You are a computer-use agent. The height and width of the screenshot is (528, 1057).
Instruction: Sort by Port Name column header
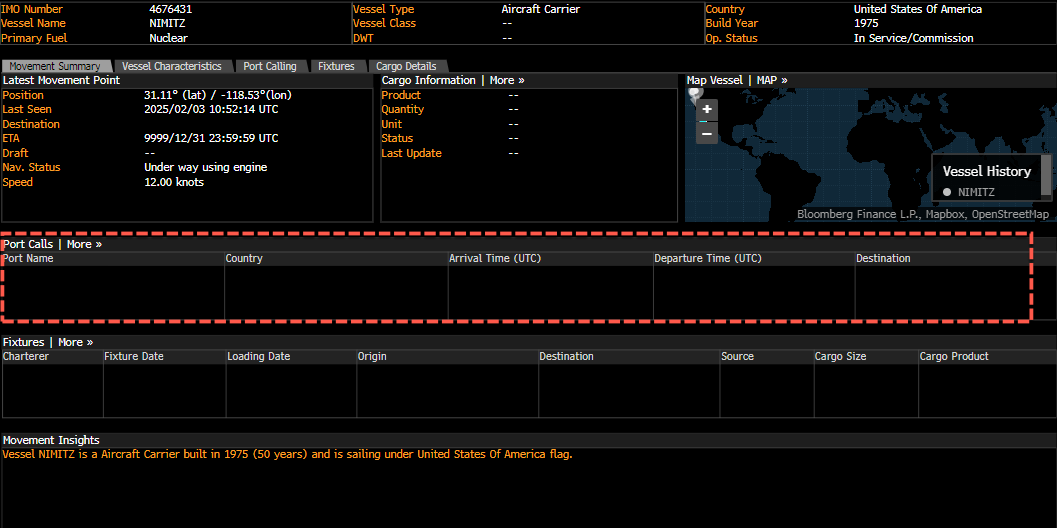point(28,258)
